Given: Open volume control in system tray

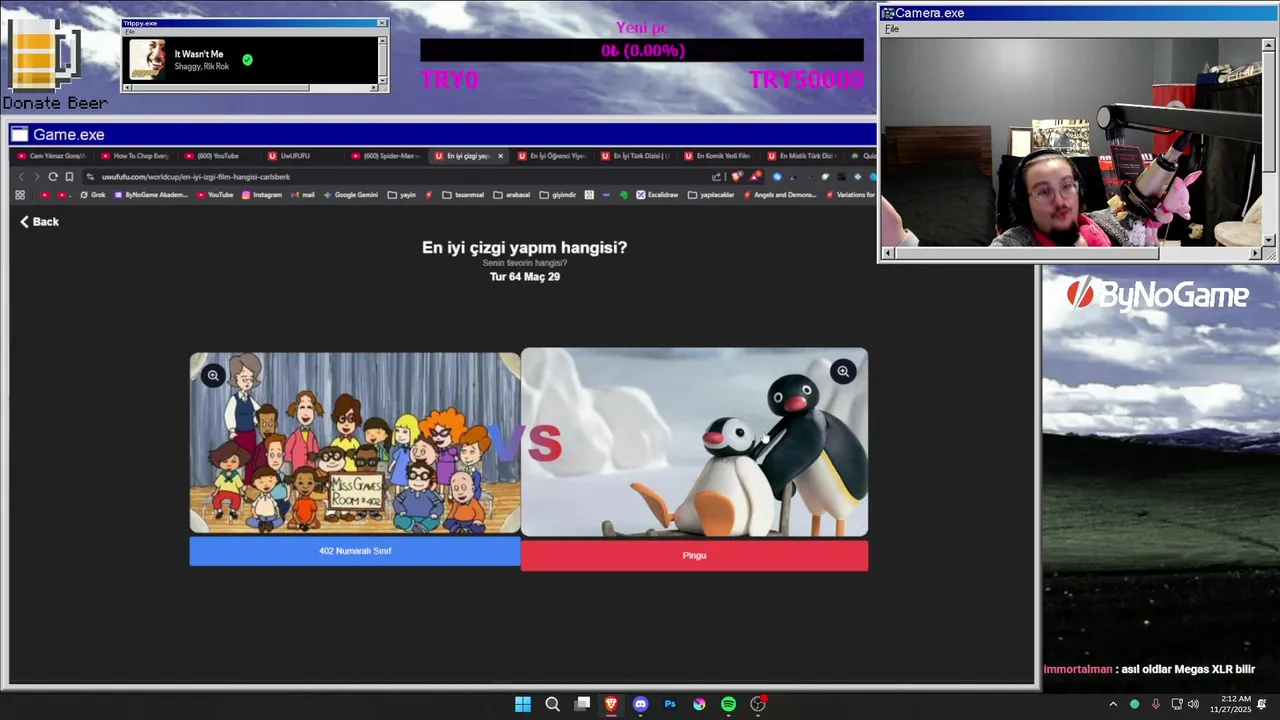Looking at the screenshot, I should (1193, 704).
